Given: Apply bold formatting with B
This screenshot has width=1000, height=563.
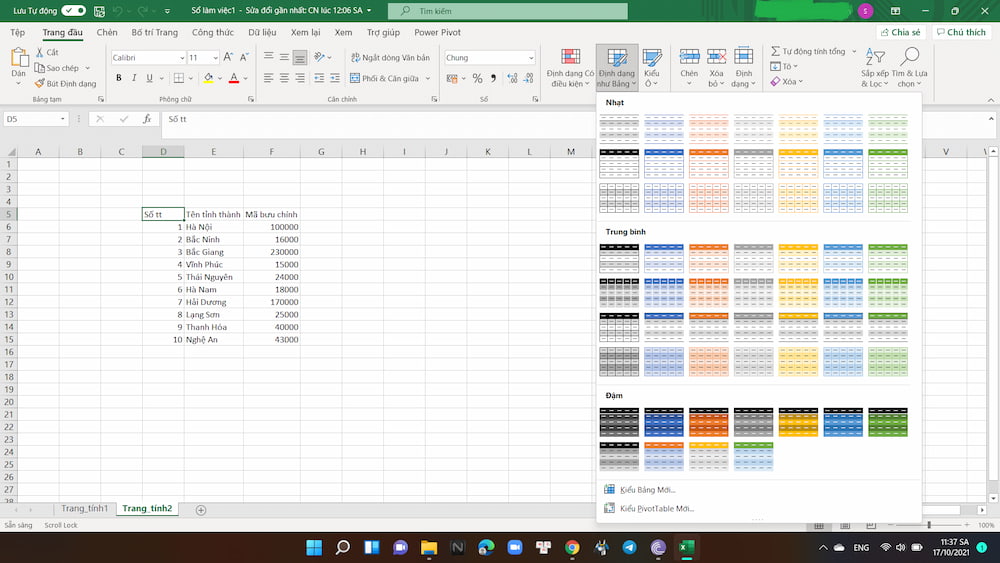Looking at the screenshot, I should pyautogui.click(x=119, y=78).
